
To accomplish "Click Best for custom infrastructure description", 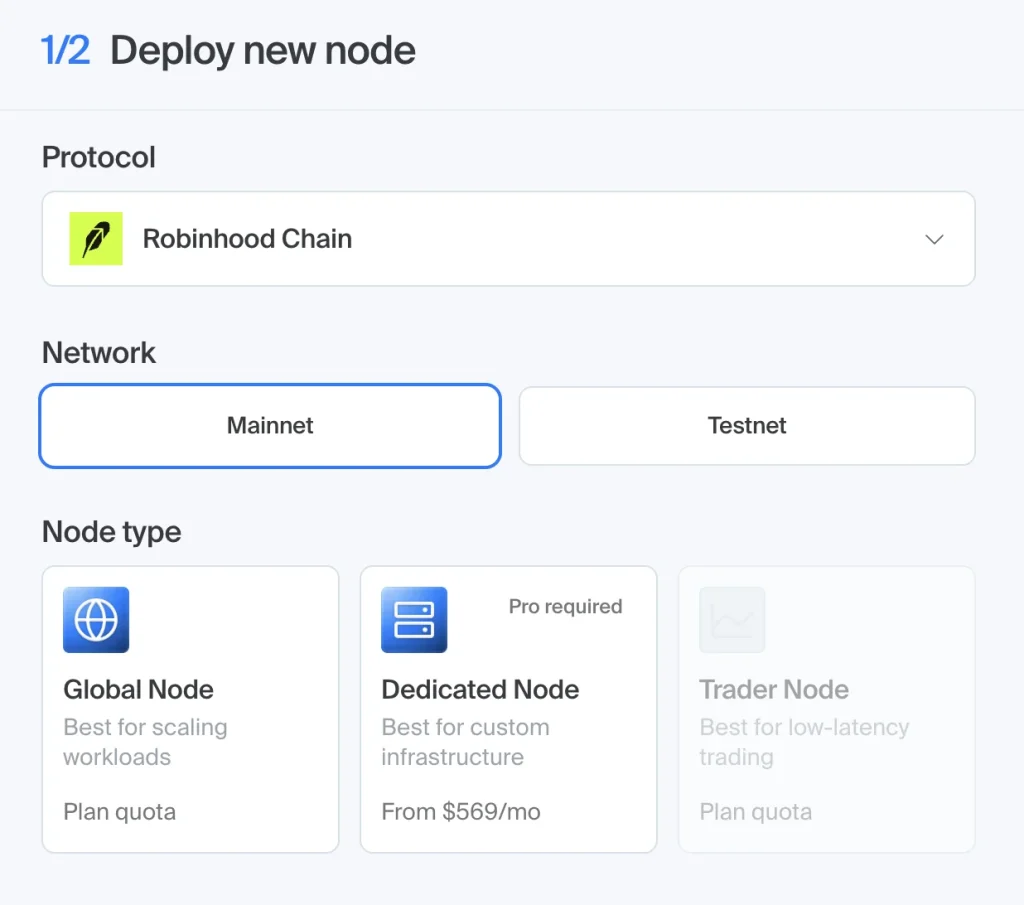I will click(465, 742).
